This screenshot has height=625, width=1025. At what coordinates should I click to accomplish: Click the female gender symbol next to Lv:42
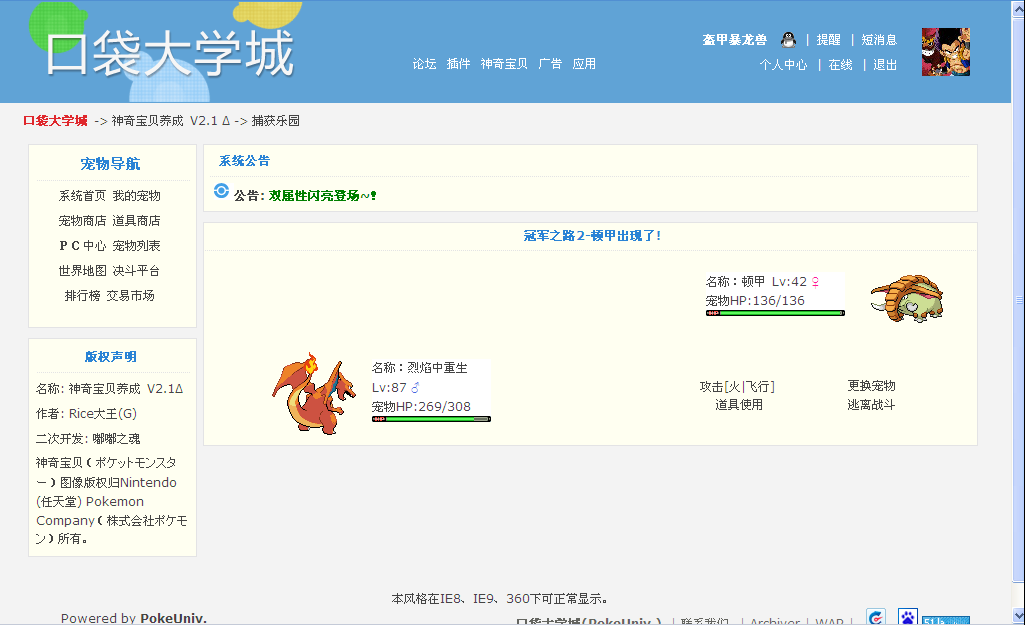click(815, 282)
